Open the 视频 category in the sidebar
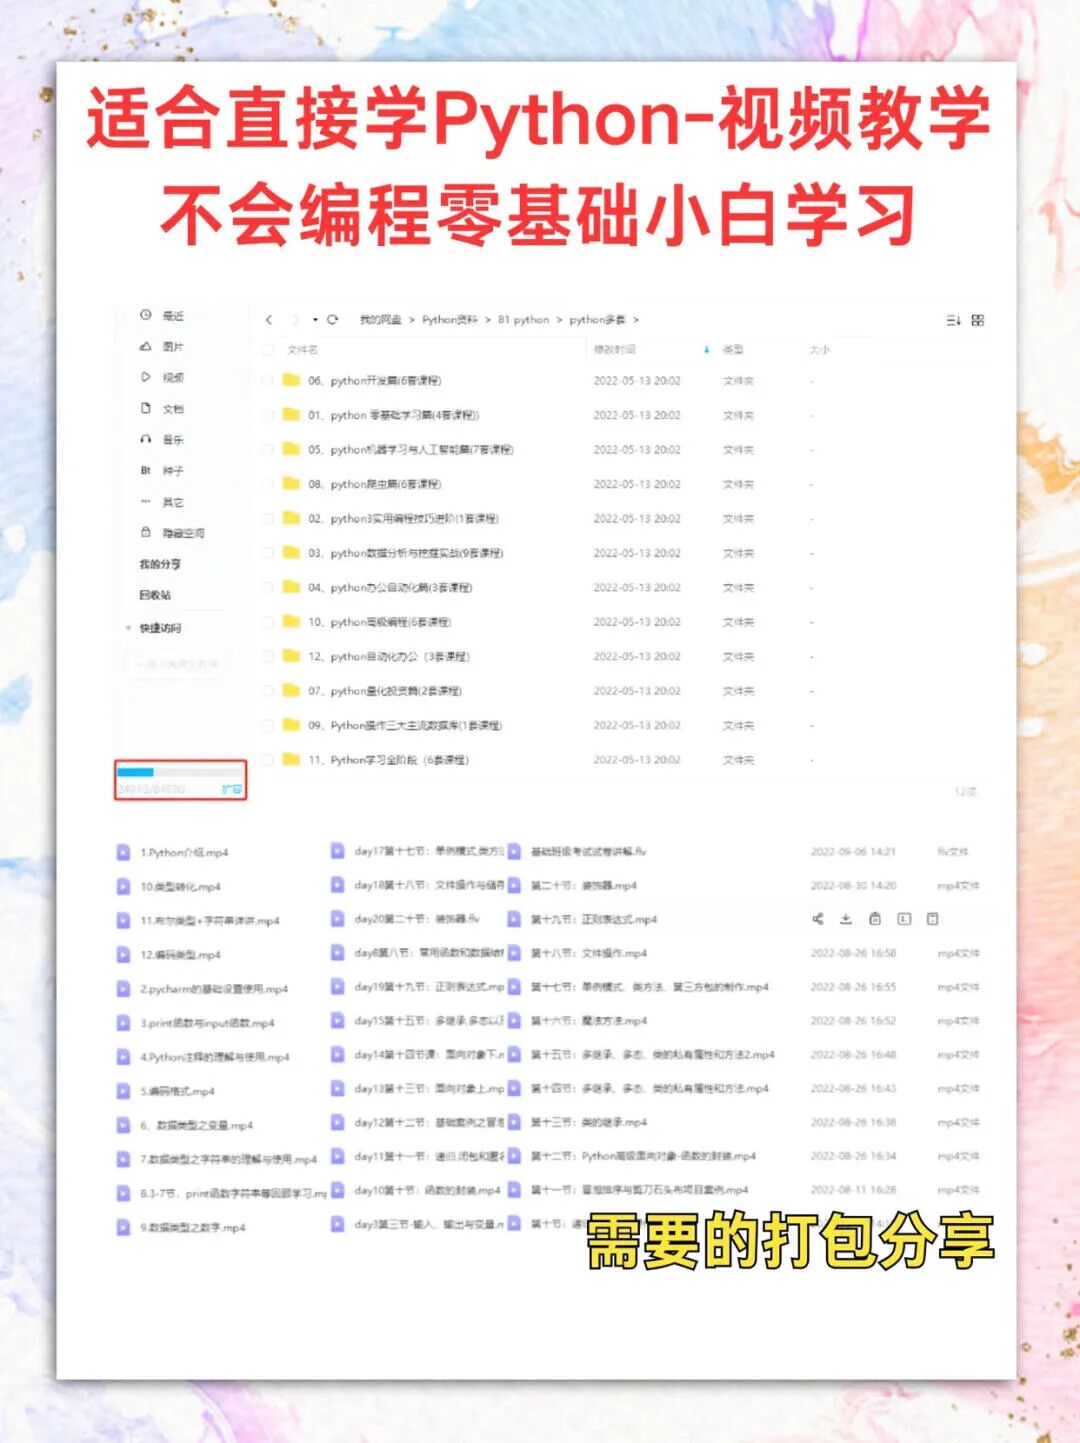Image resolution: width=1080 pixels, height=1443 pixels. (x=173, y=377)
